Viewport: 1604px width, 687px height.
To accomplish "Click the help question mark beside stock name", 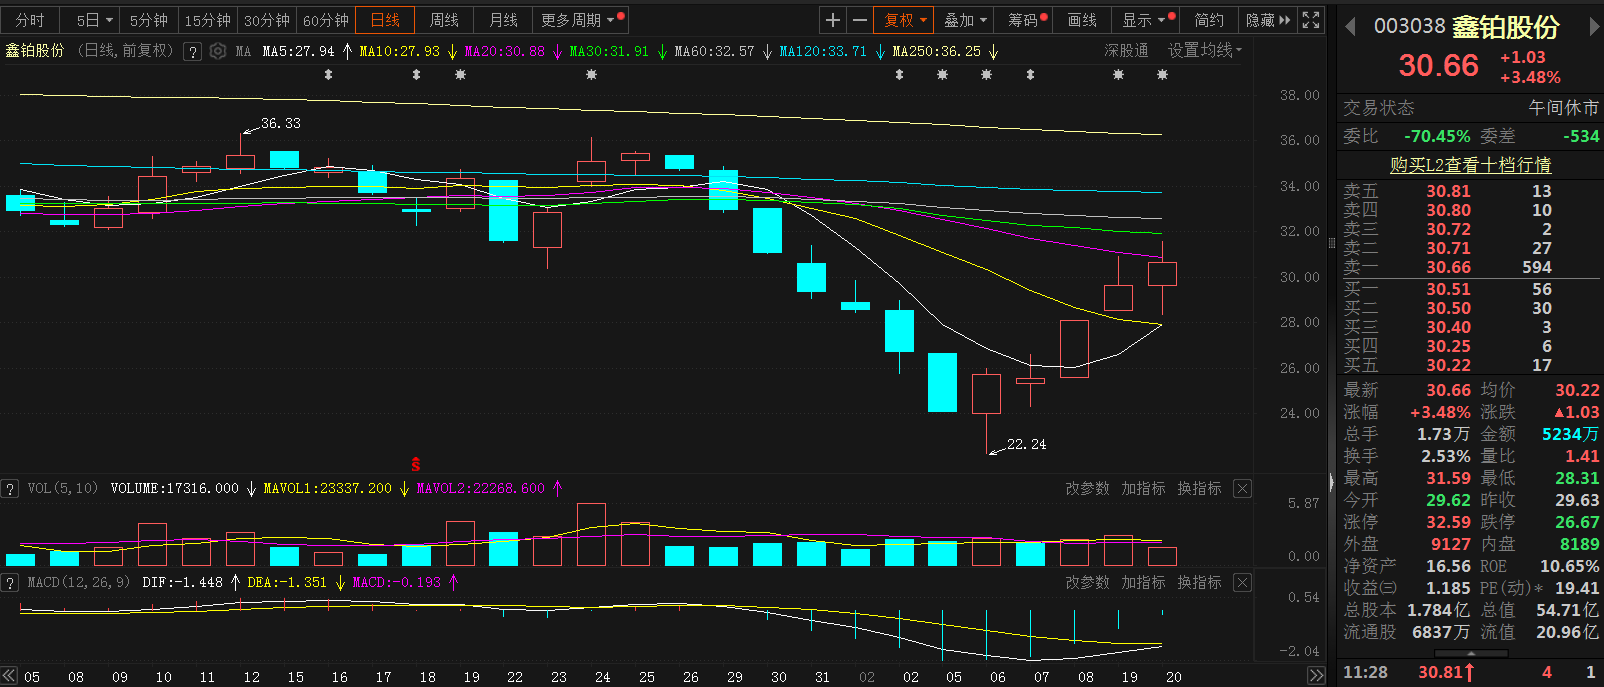I will [192, 51].
